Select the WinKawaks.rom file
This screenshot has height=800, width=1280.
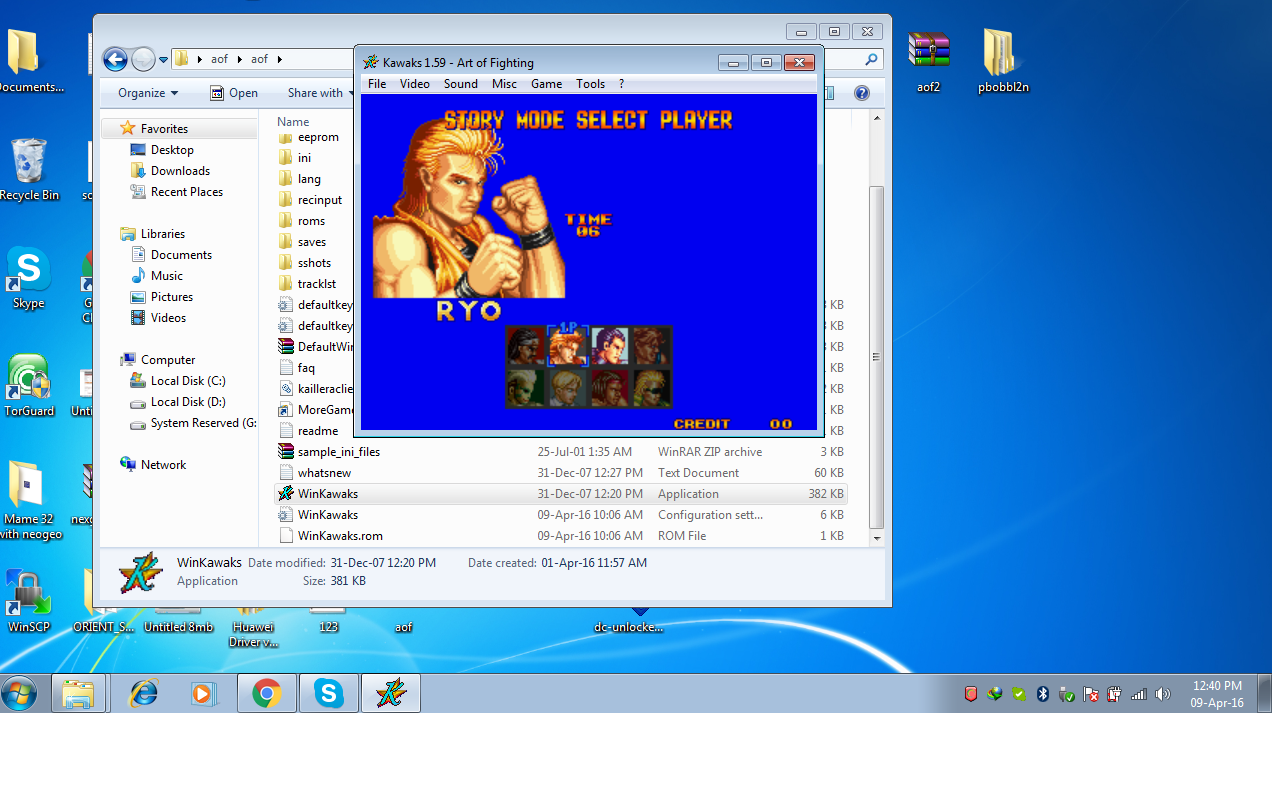tap(340, 536)
